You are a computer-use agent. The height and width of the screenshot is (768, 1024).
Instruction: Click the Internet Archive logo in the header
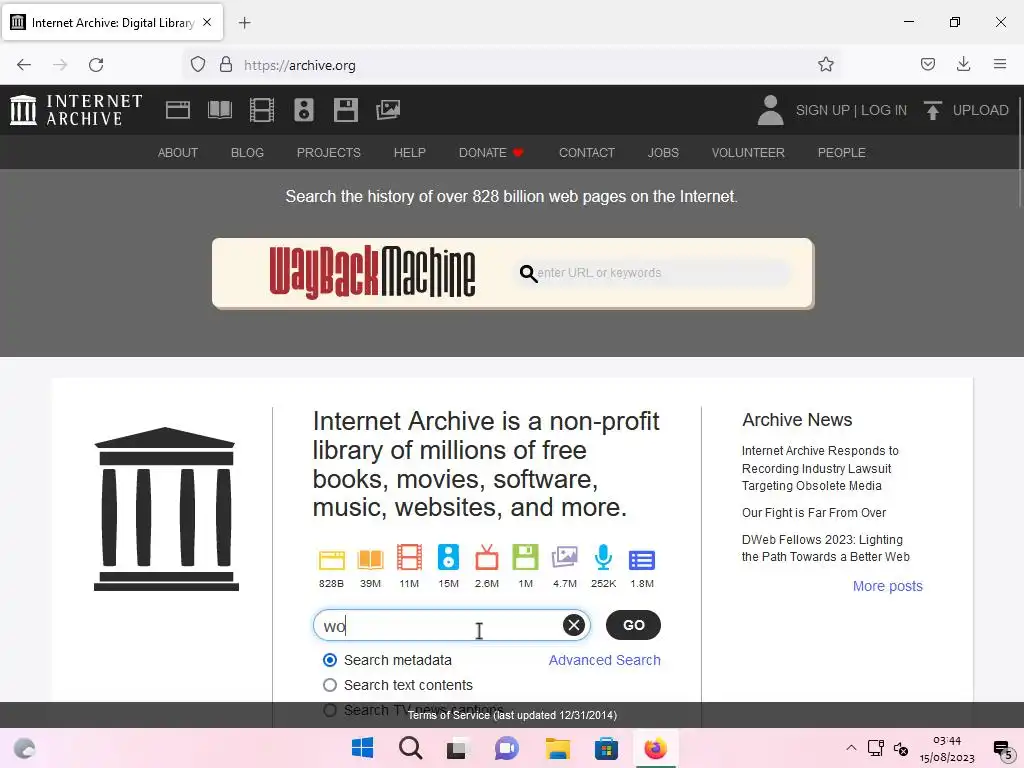pyautogui.click(x=76, y=110)
